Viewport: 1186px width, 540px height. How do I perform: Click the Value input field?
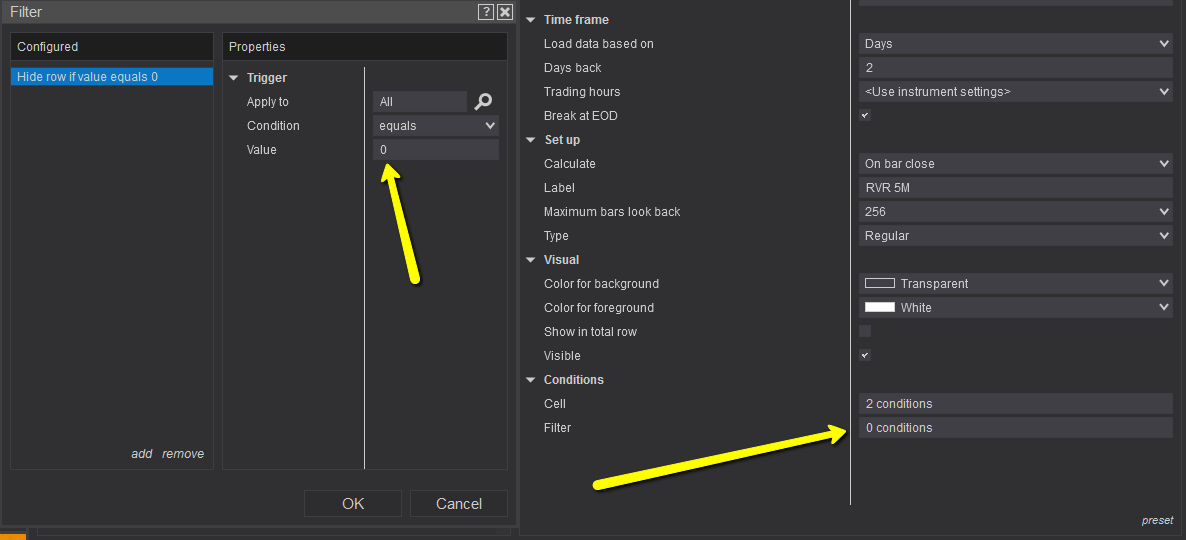coord(436,150)
